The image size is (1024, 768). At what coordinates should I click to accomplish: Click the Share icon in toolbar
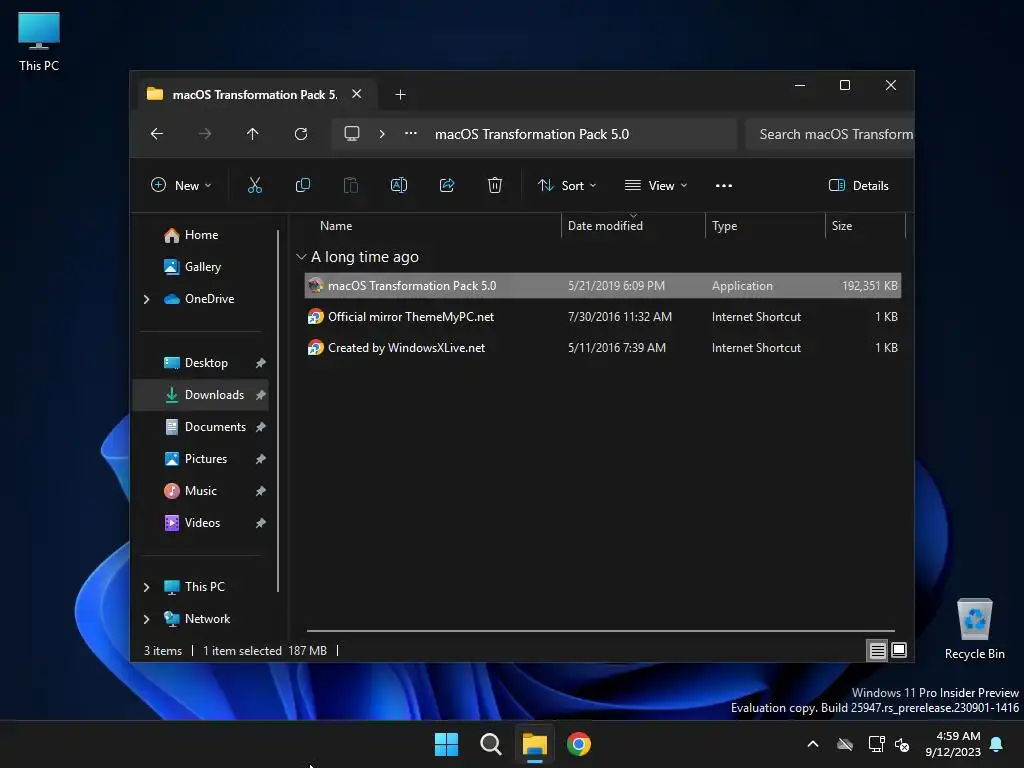coord(447,185)
